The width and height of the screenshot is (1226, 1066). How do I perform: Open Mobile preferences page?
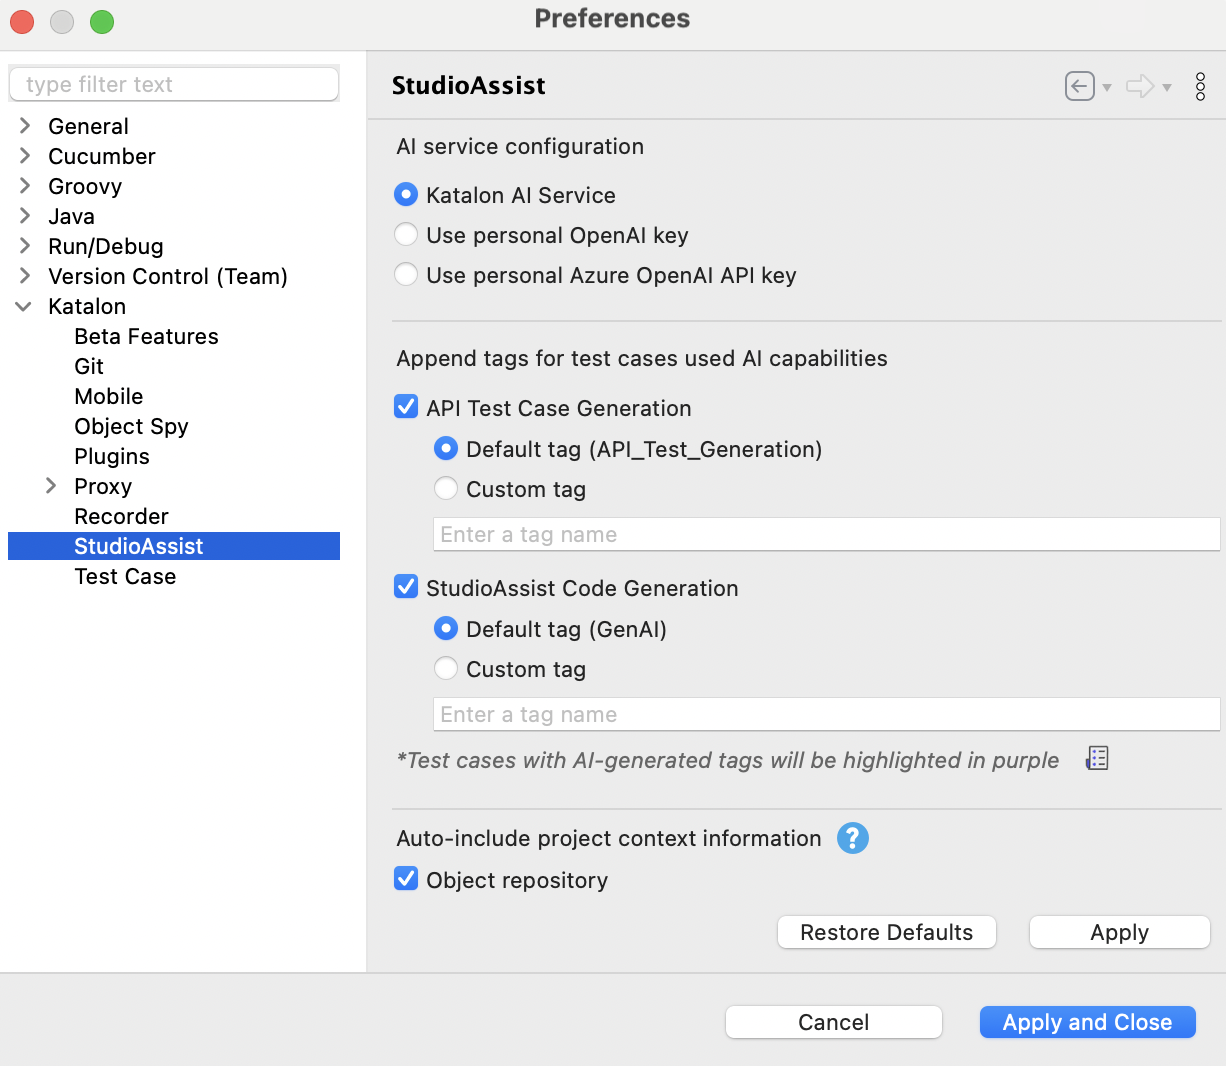tap(109, 396)
